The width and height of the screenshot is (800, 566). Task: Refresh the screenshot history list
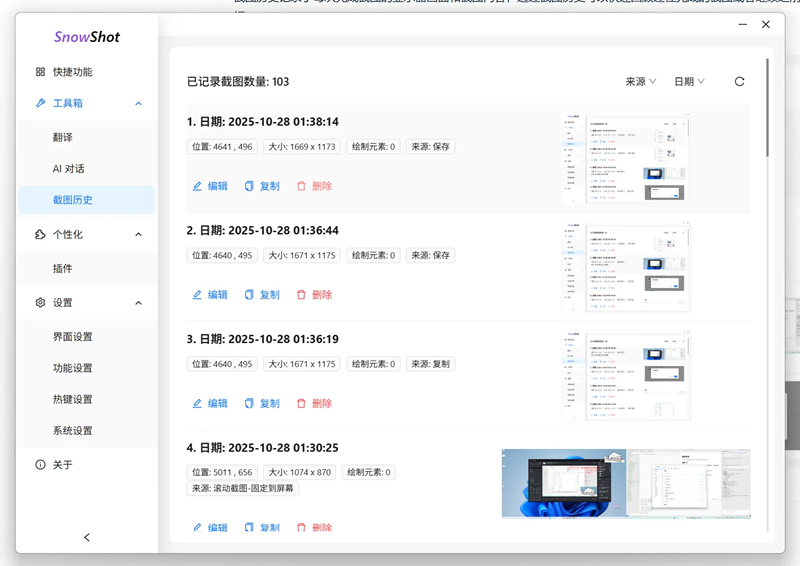(x=739, y=82)
